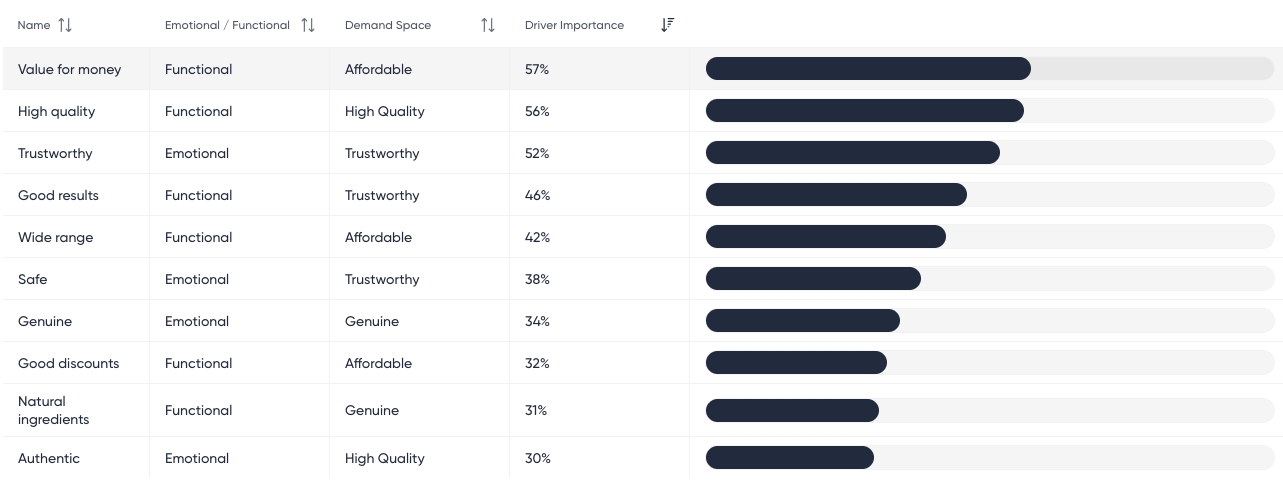
Task: Click Genuine in the Name column
Action: 45,321
